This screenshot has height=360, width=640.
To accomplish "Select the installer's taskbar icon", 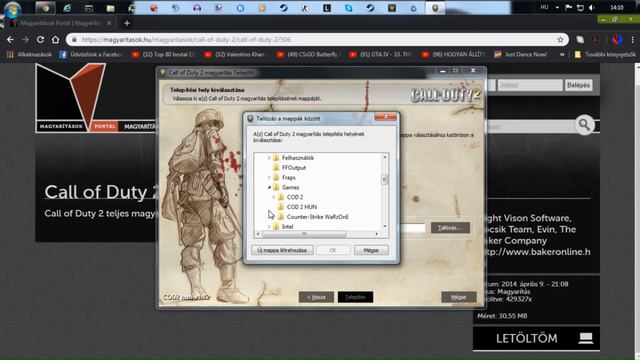I will [x=435, y=8].
